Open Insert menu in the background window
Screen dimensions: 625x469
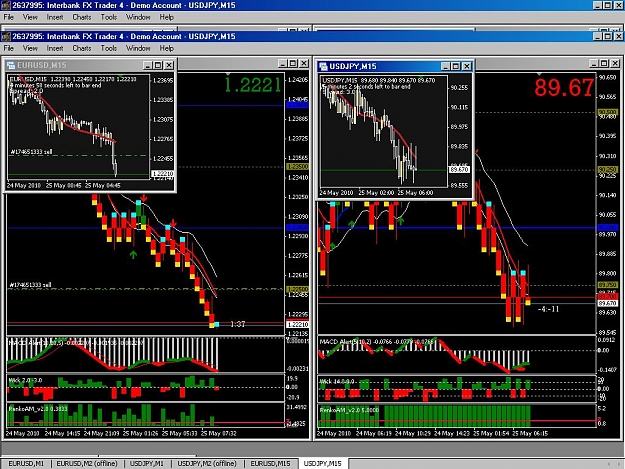coord(55,17)
